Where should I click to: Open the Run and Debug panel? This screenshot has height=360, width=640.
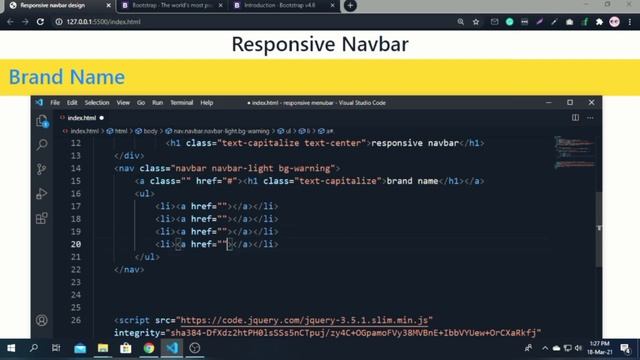[x=42, y=193]
